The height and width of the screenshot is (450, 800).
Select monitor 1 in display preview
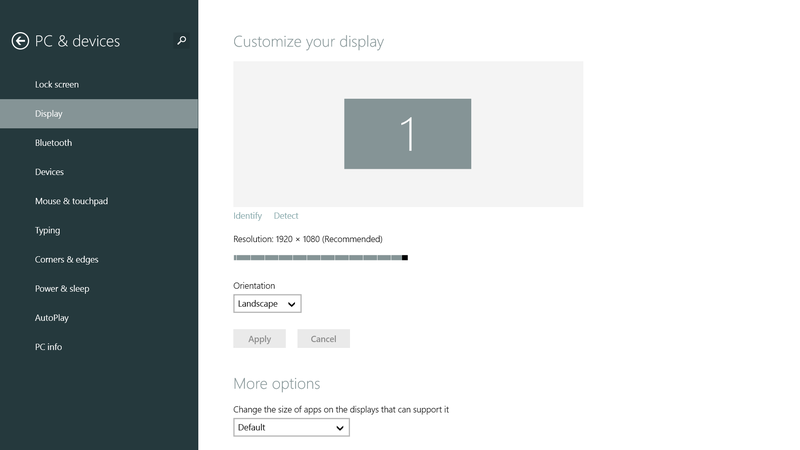[x=408, y=134]
